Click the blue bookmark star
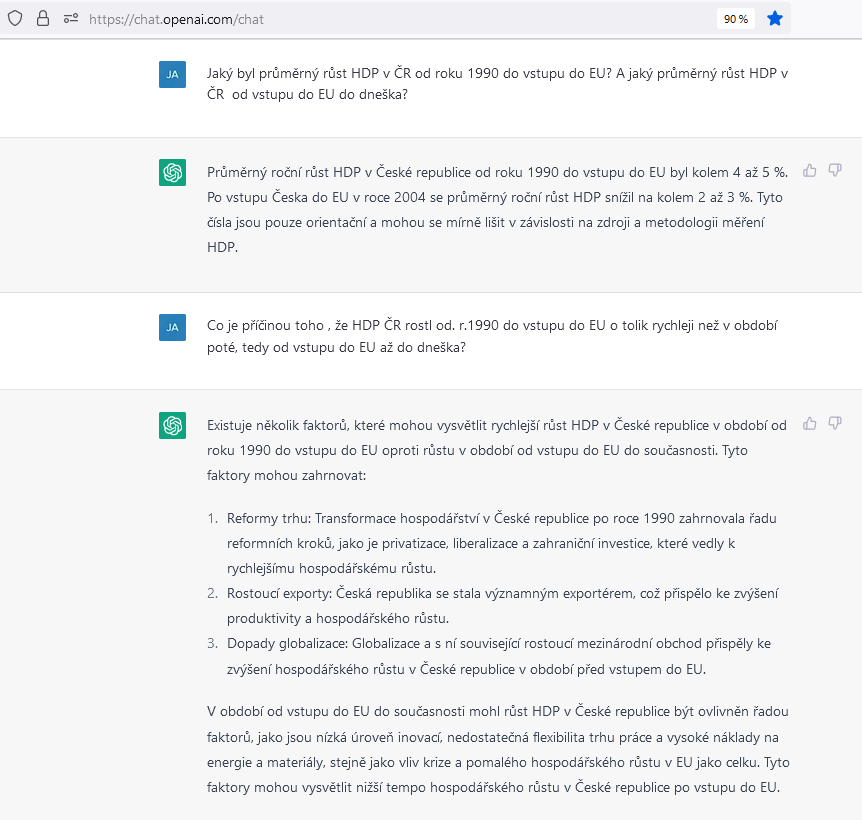The height and width of the screenshot is (820, 862). click(774, 18)
